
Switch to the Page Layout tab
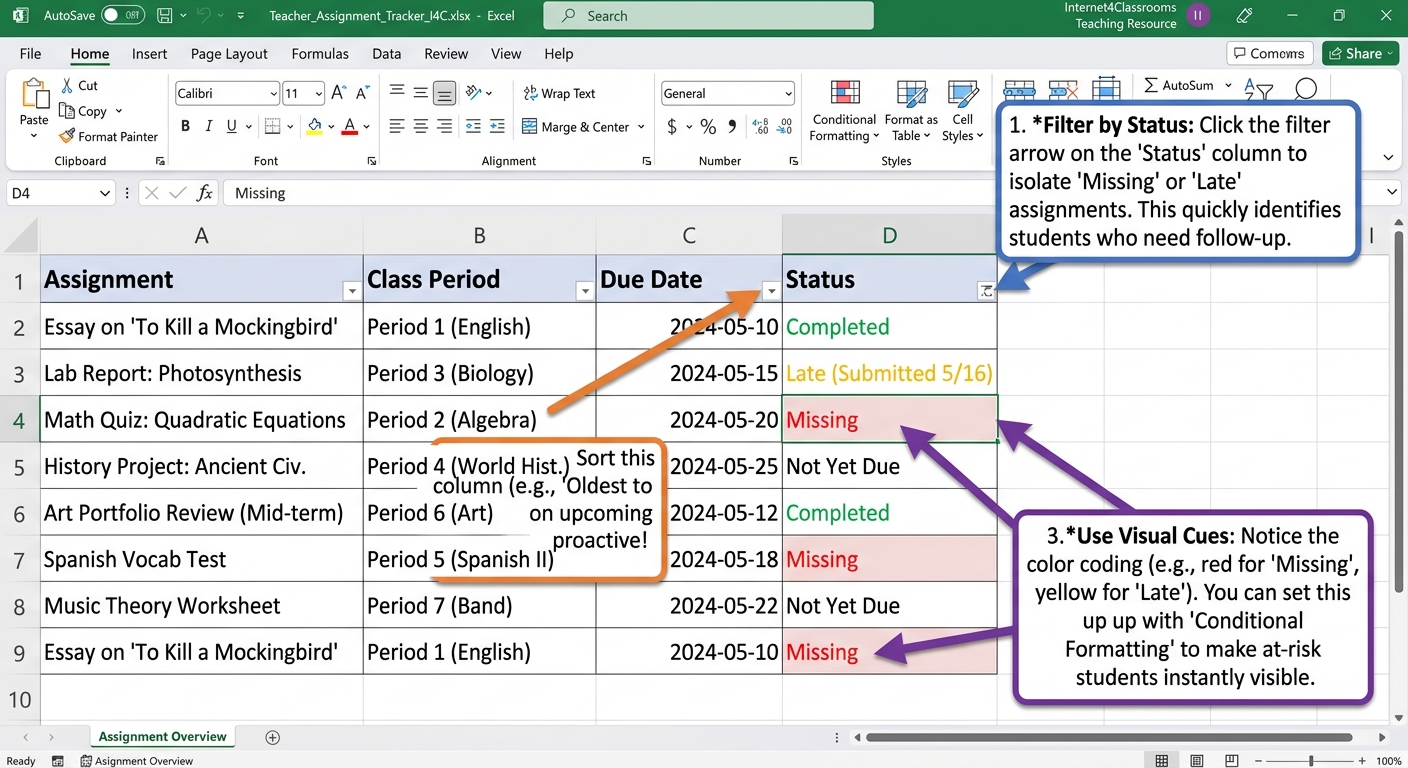coord(229,54)
